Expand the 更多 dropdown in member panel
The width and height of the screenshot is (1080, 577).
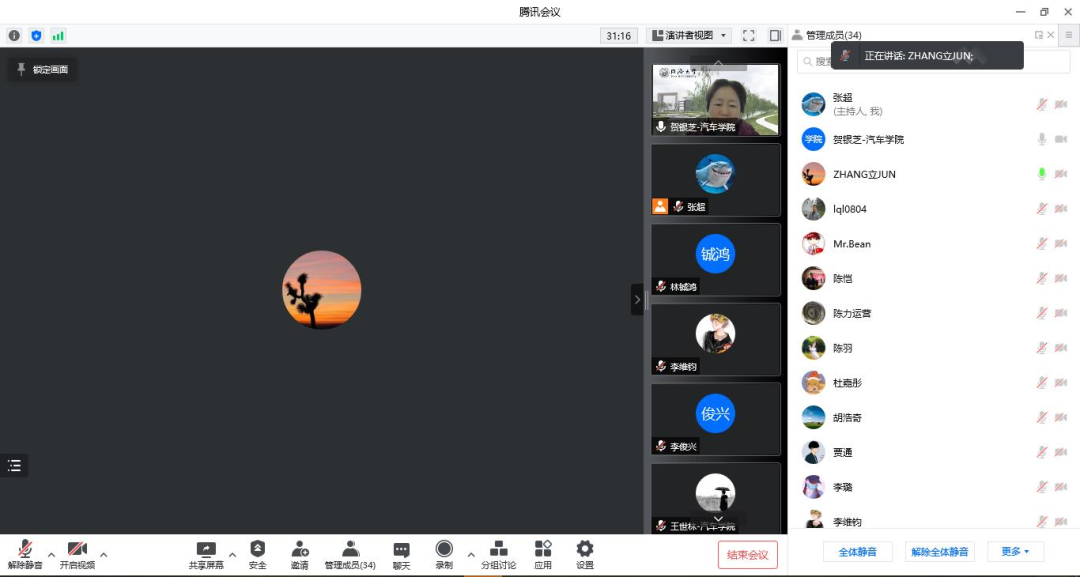pos(1015,552)
